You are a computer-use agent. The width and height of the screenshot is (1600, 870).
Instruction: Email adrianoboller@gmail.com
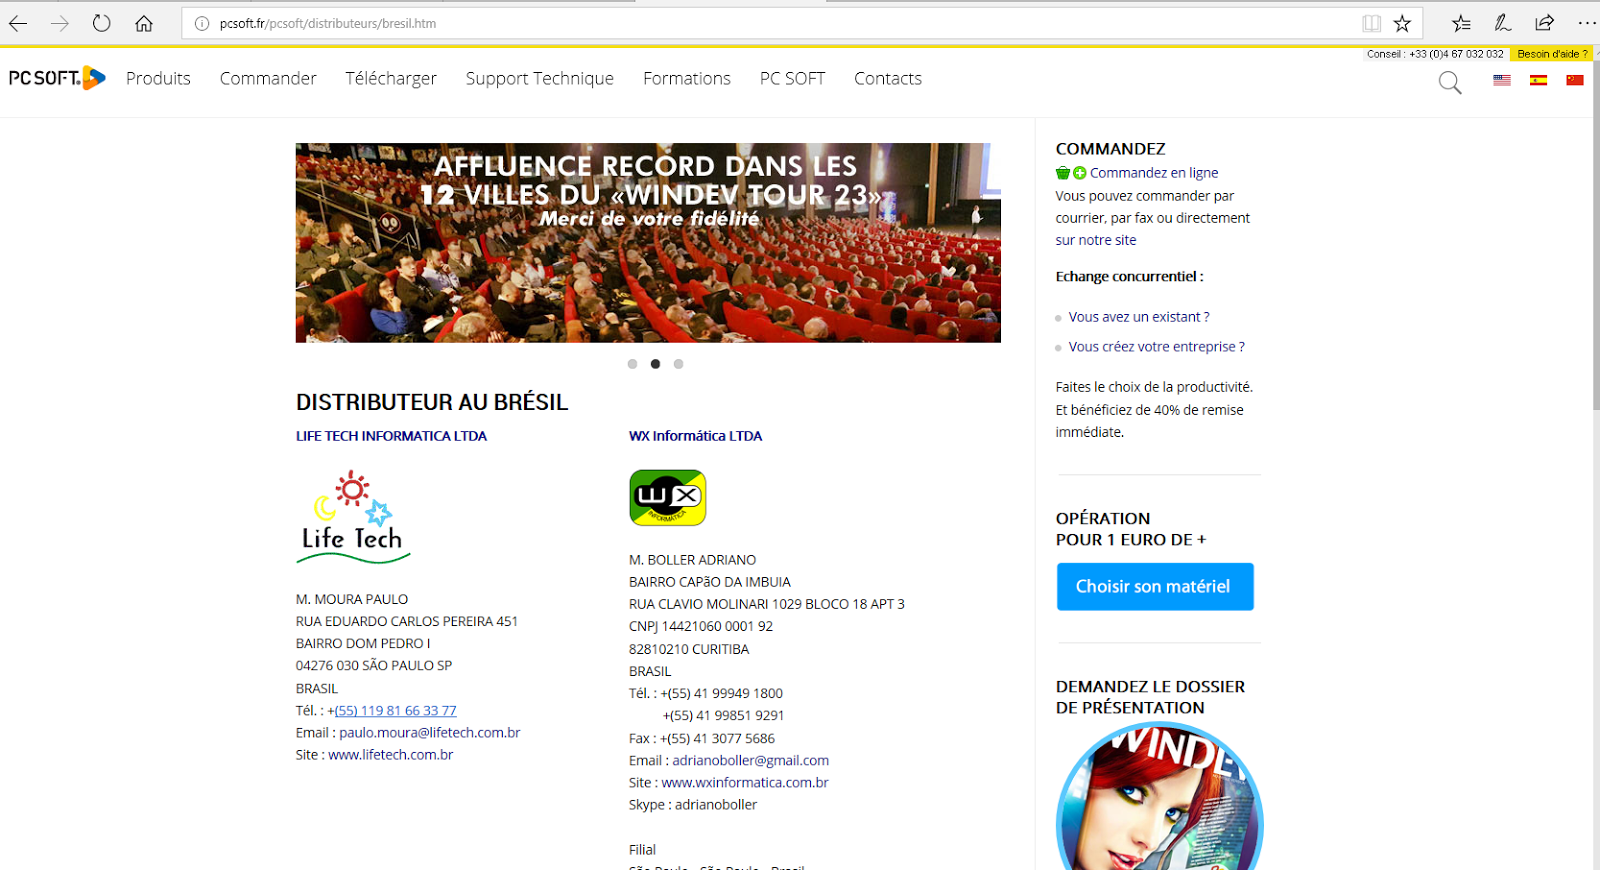750,760
